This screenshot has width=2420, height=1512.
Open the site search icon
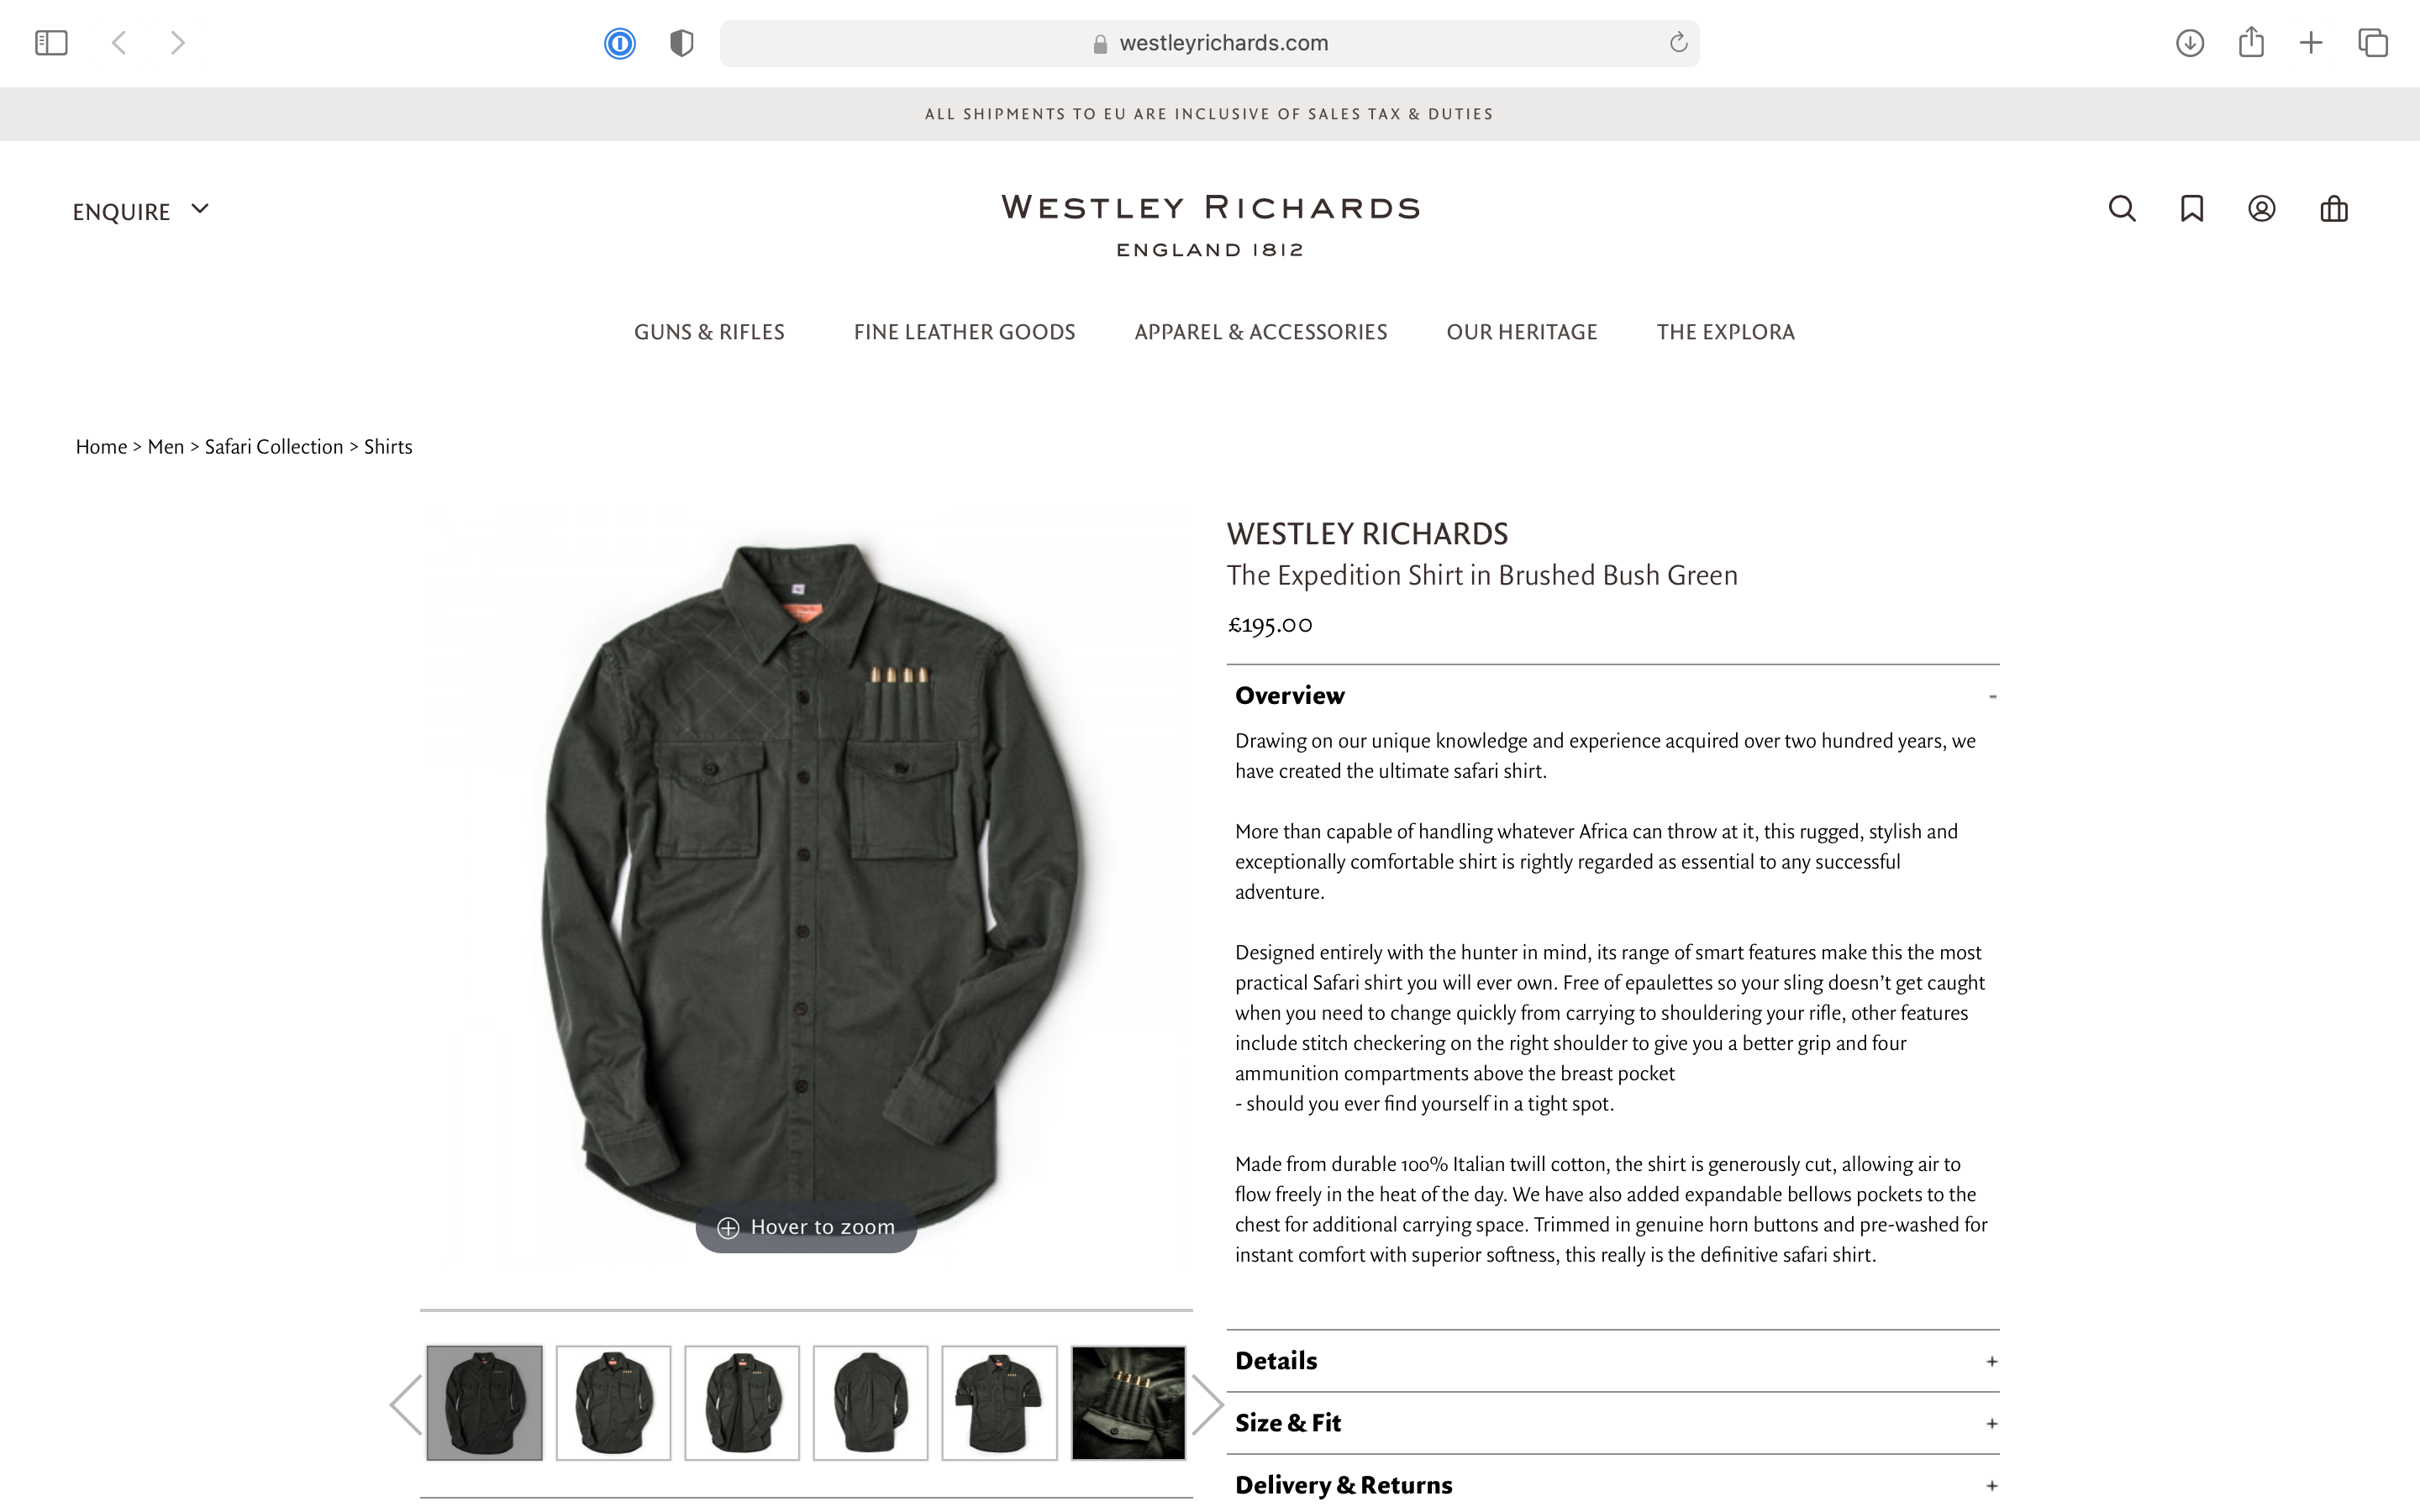pos(2122,209)
